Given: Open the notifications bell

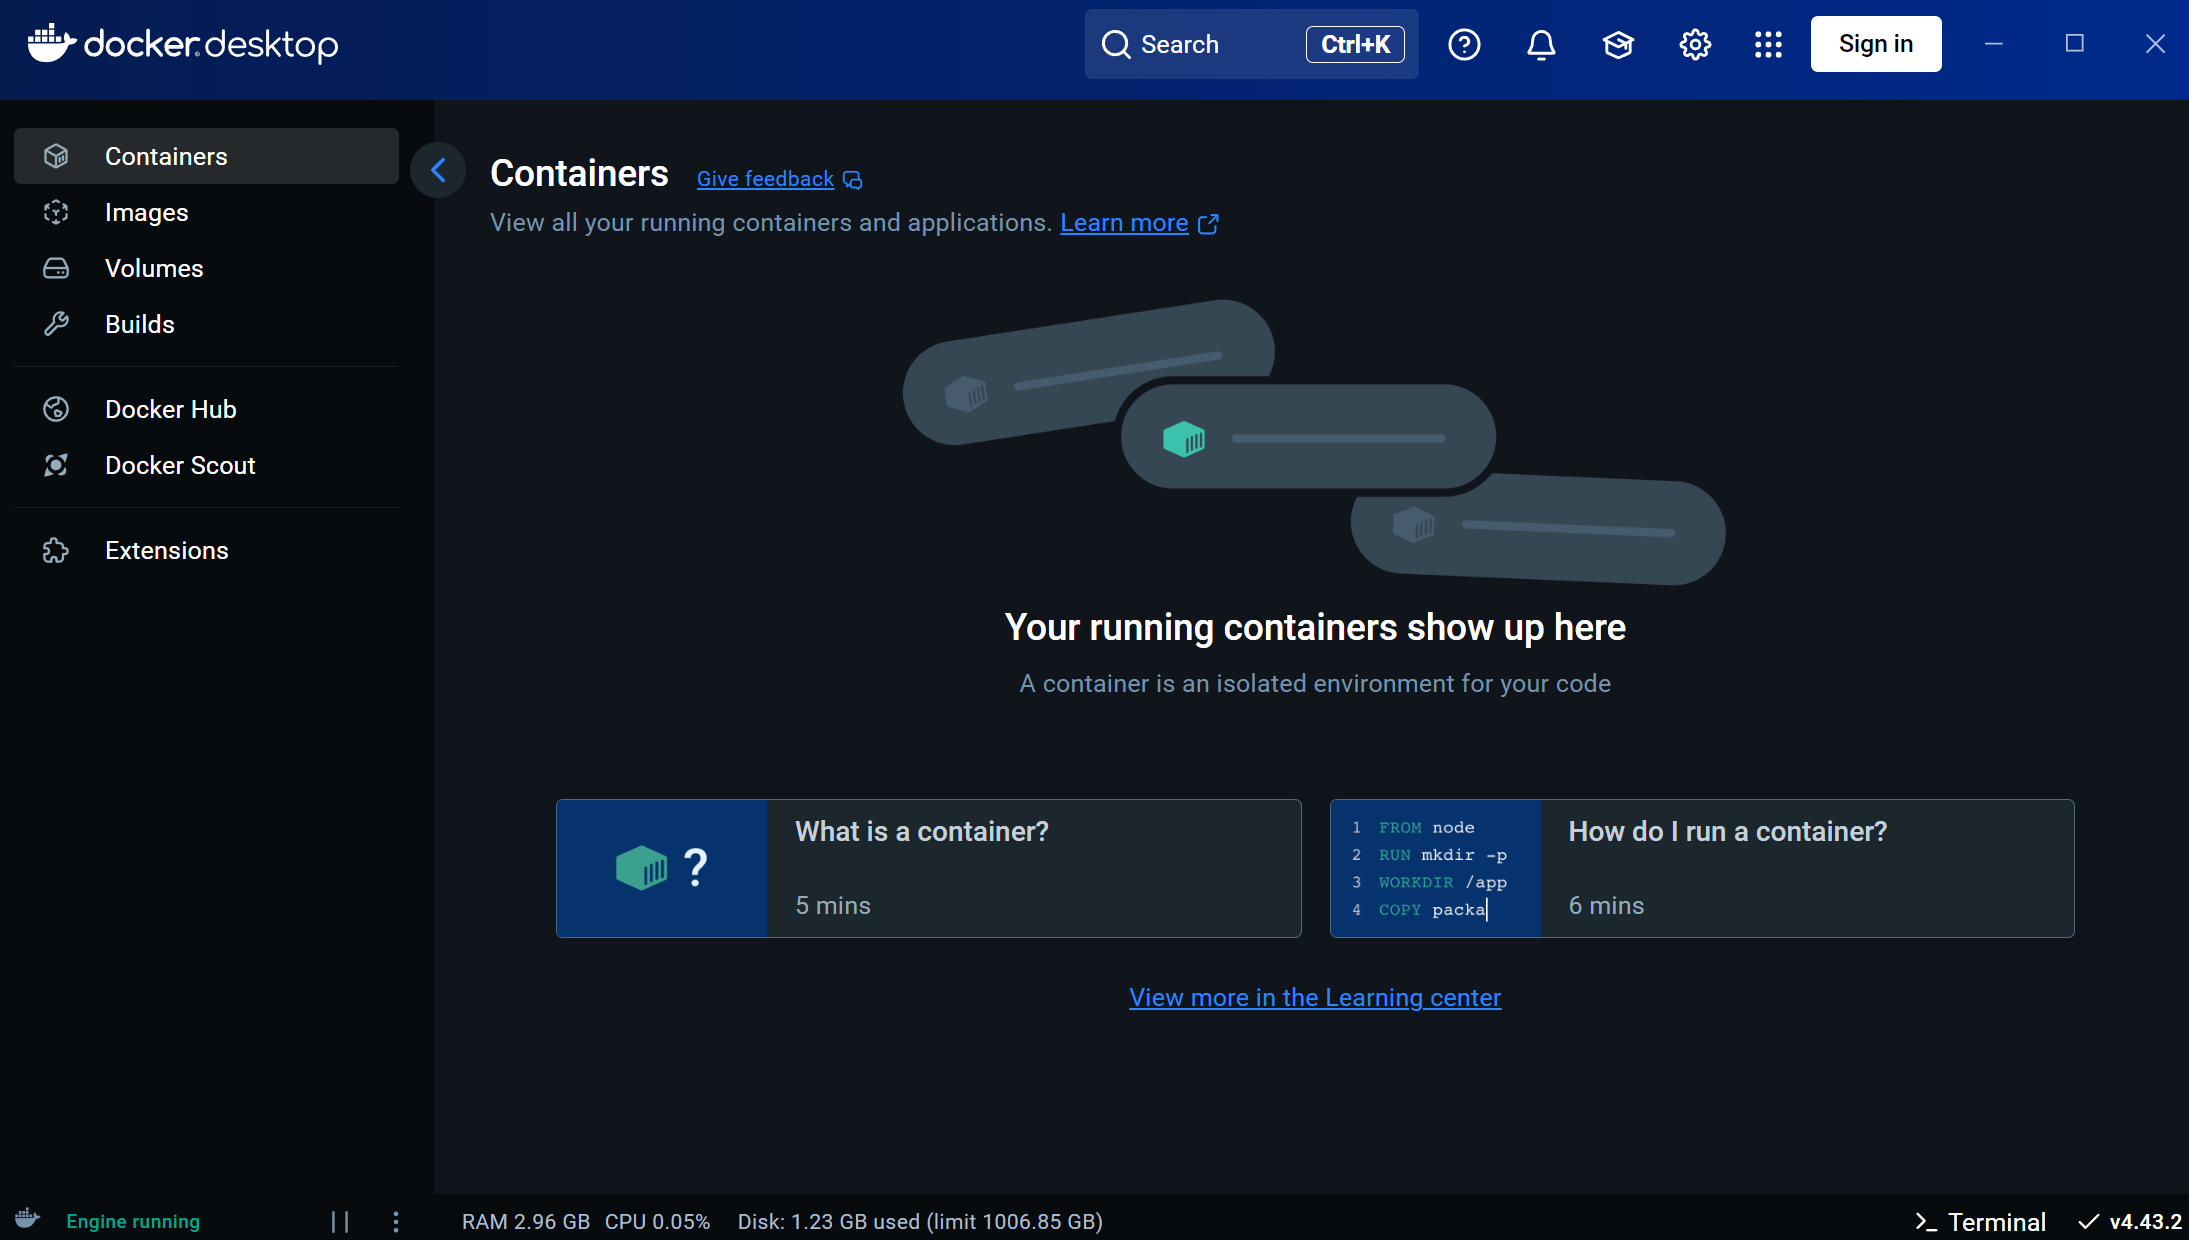Looking at the screenshot, I should pos(1541,45).
